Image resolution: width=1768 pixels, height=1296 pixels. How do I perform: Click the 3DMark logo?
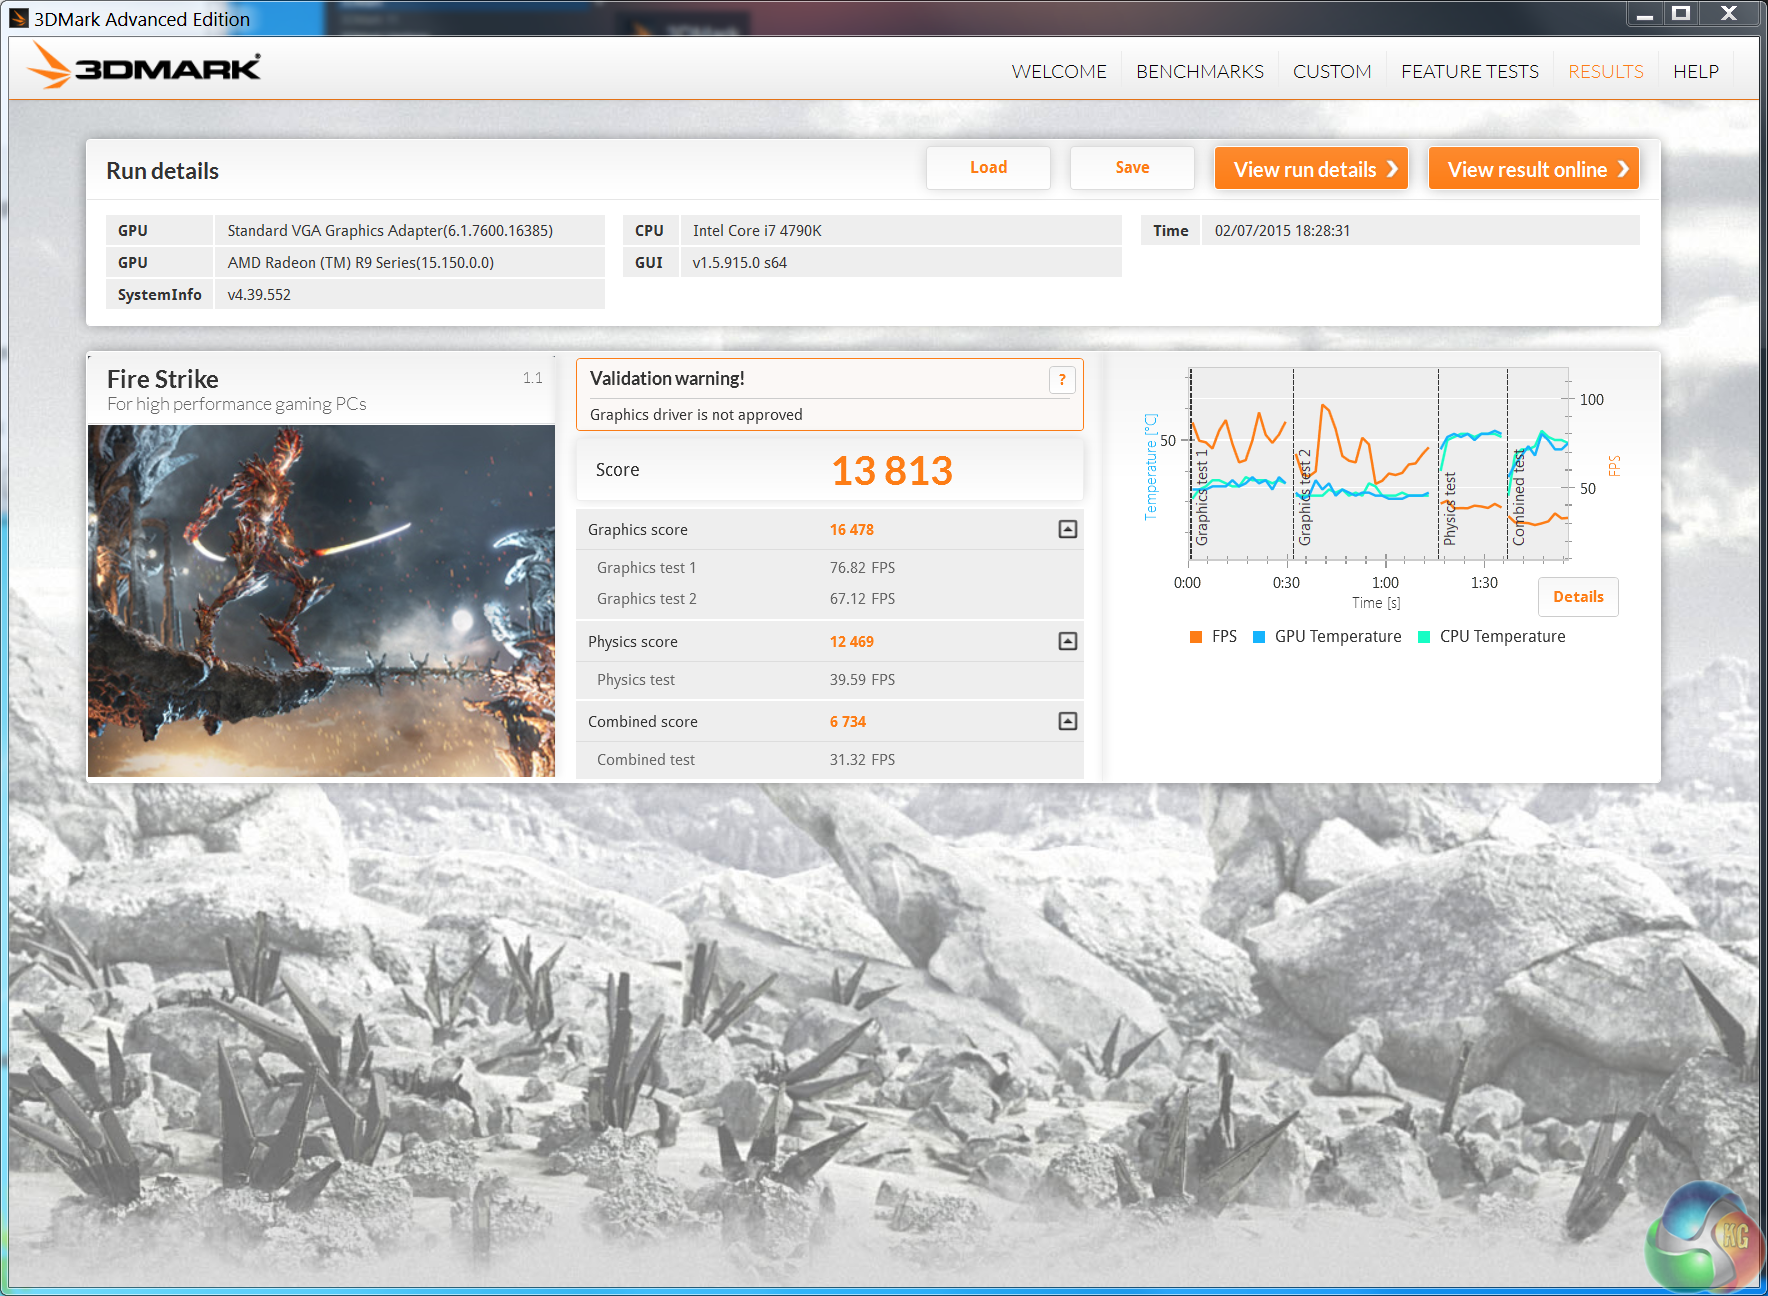(x=144, y=66)
